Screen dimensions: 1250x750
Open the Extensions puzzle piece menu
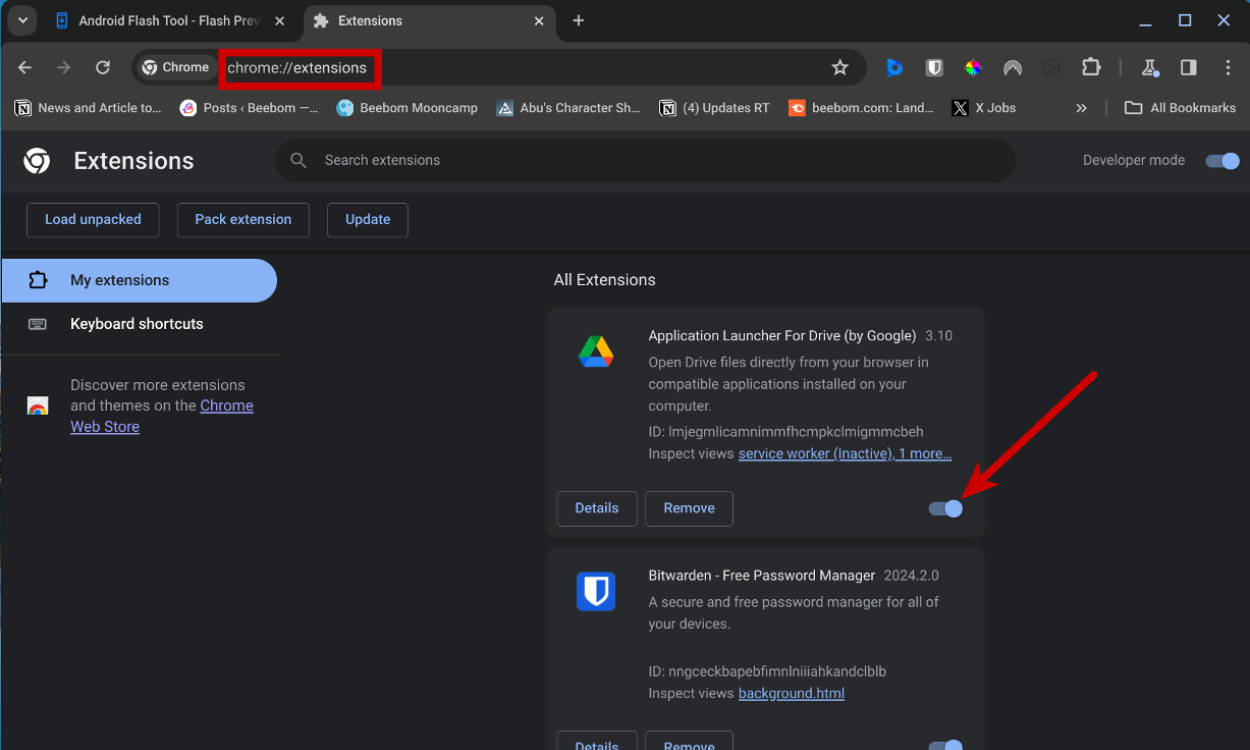pos(1091,67)
